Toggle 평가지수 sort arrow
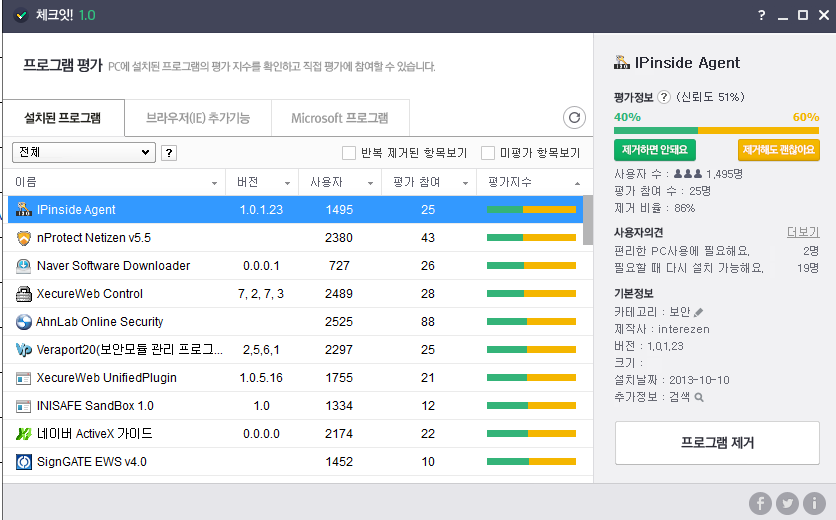This screenshot has width=836, height=520. 577,183
